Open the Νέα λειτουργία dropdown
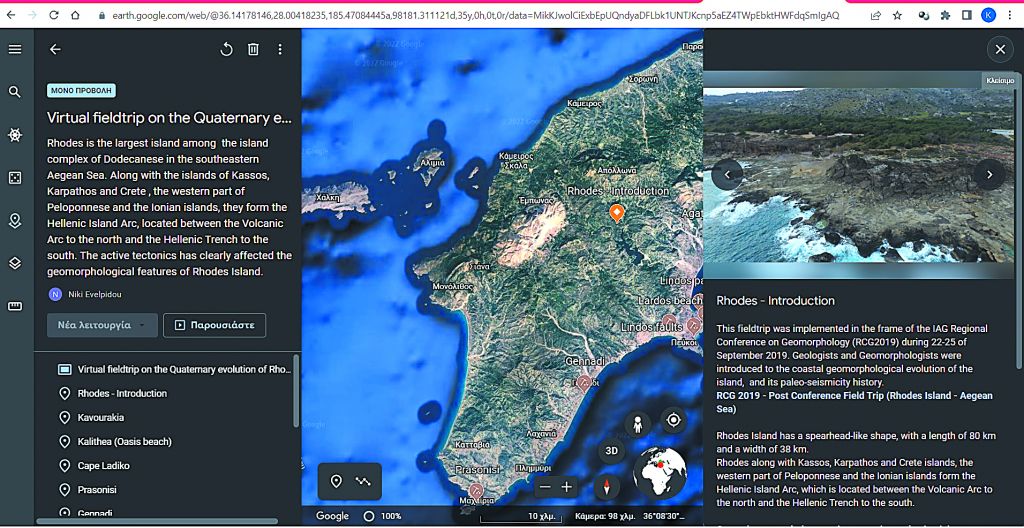The width and height of the screenshot is (1024, 528). point(103,325)
